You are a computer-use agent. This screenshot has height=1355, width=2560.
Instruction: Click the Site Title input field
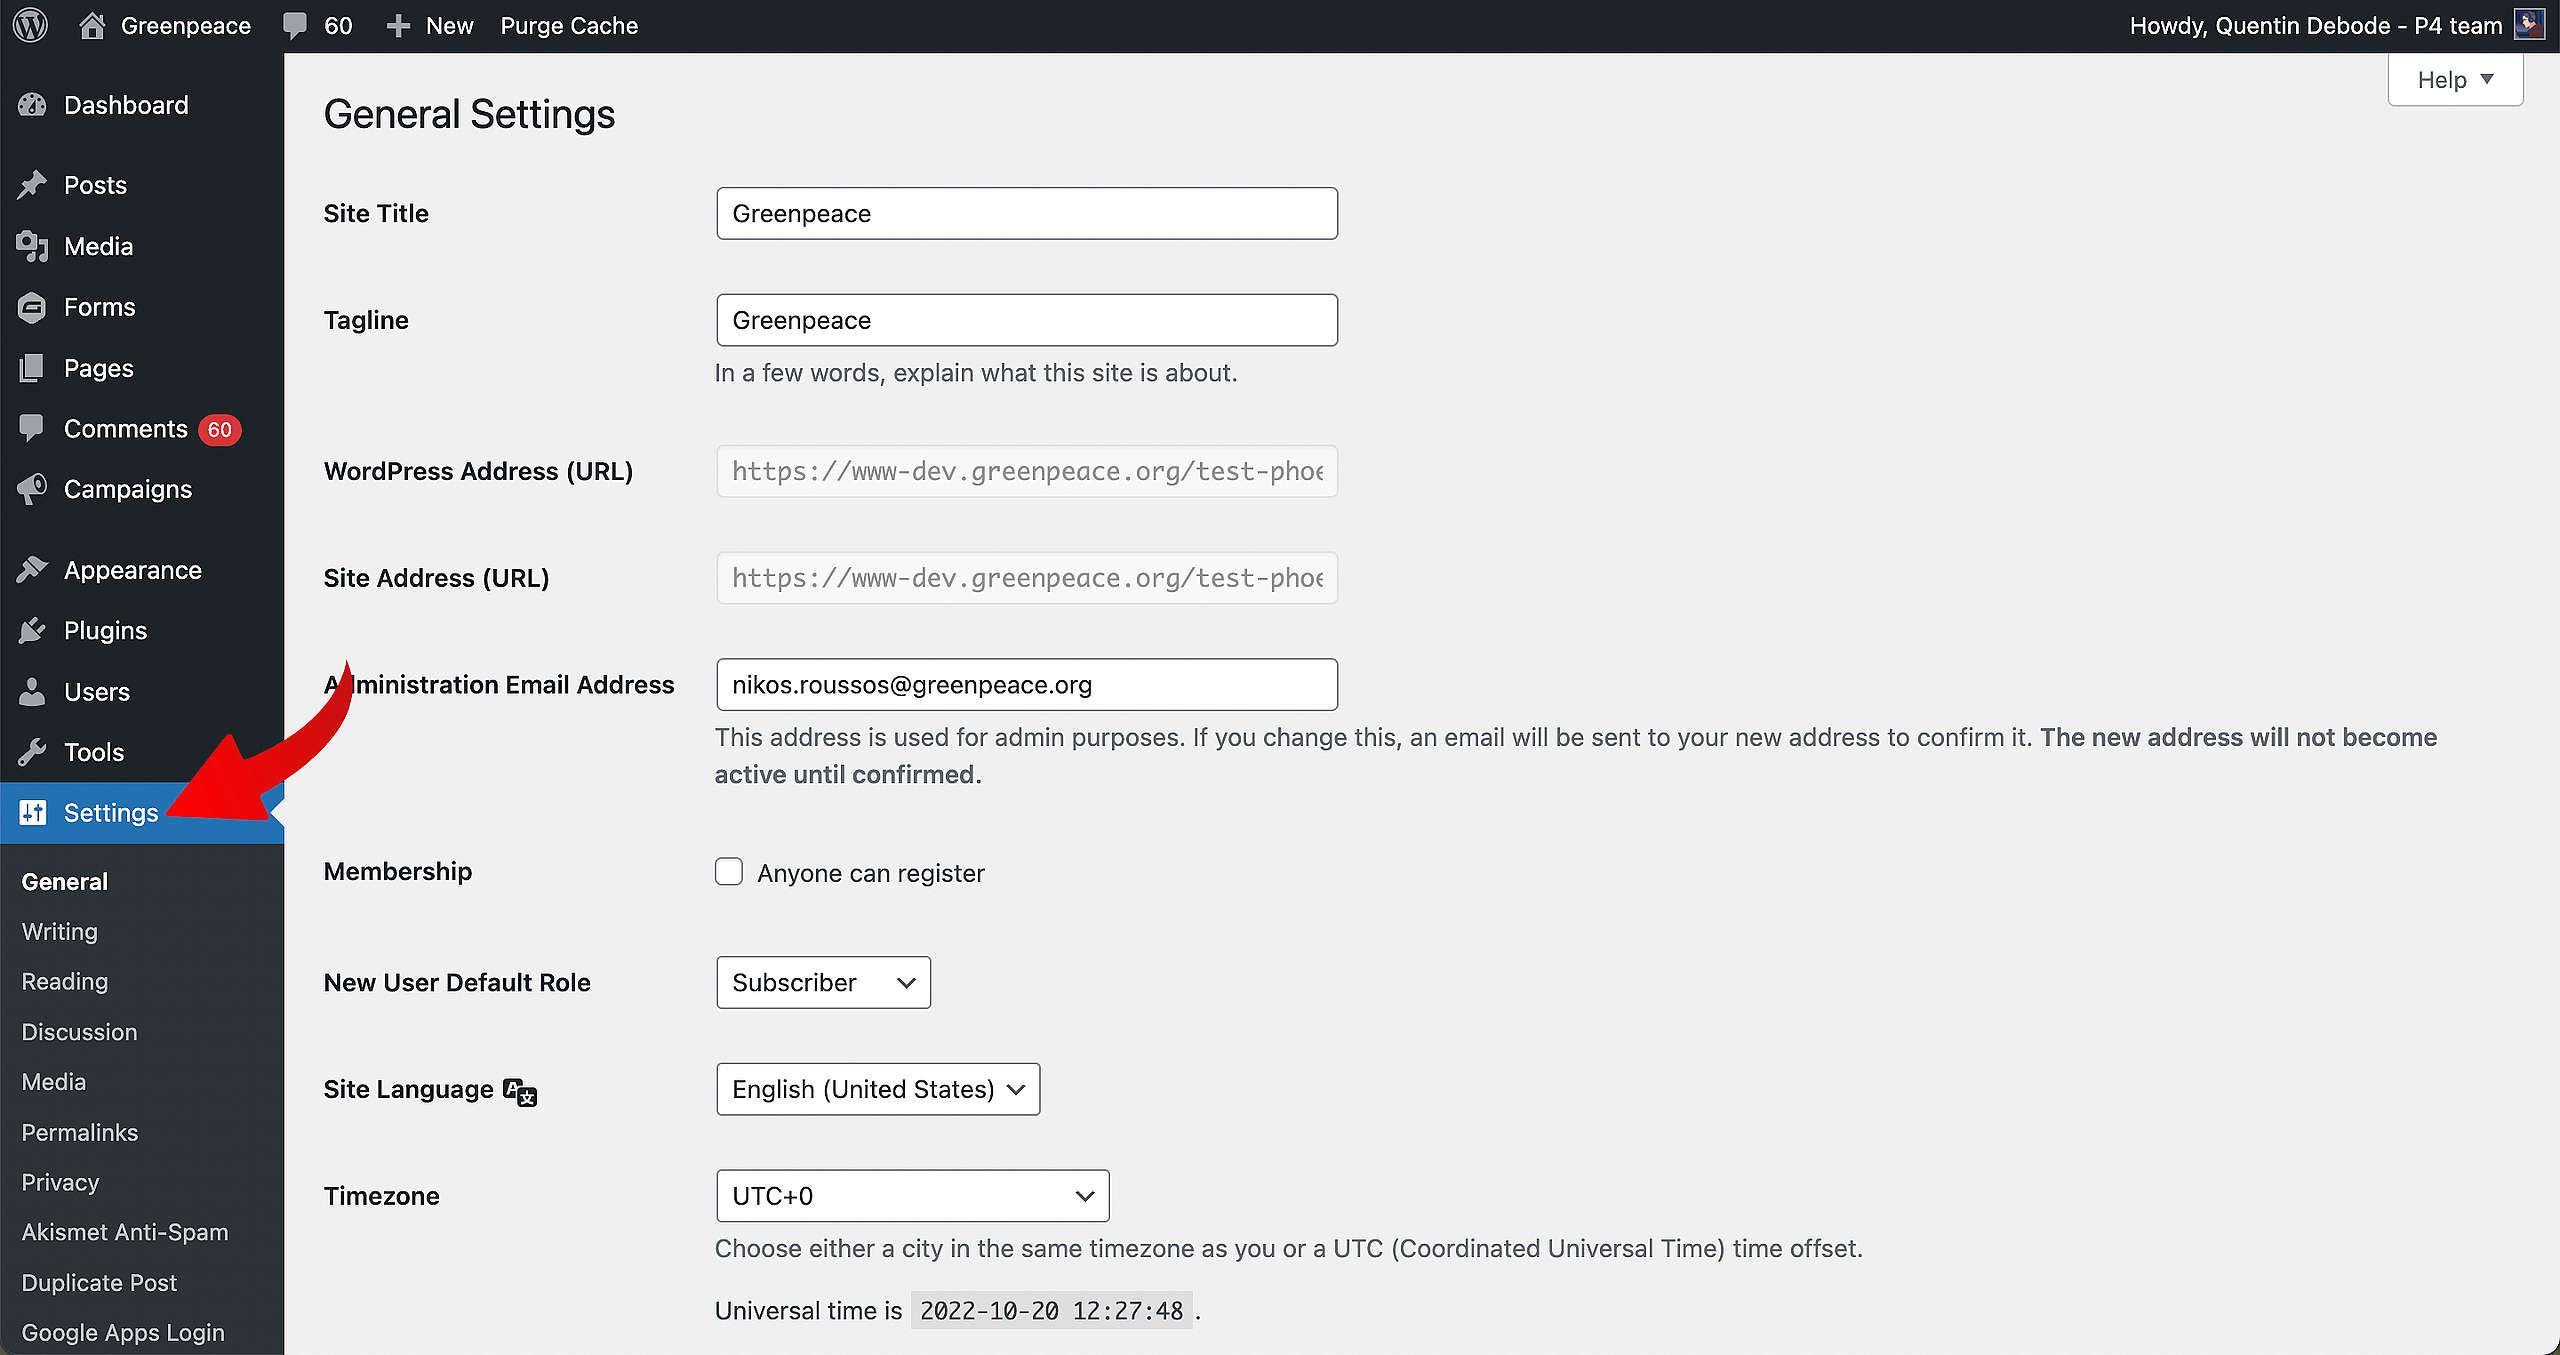(1026, 213)
